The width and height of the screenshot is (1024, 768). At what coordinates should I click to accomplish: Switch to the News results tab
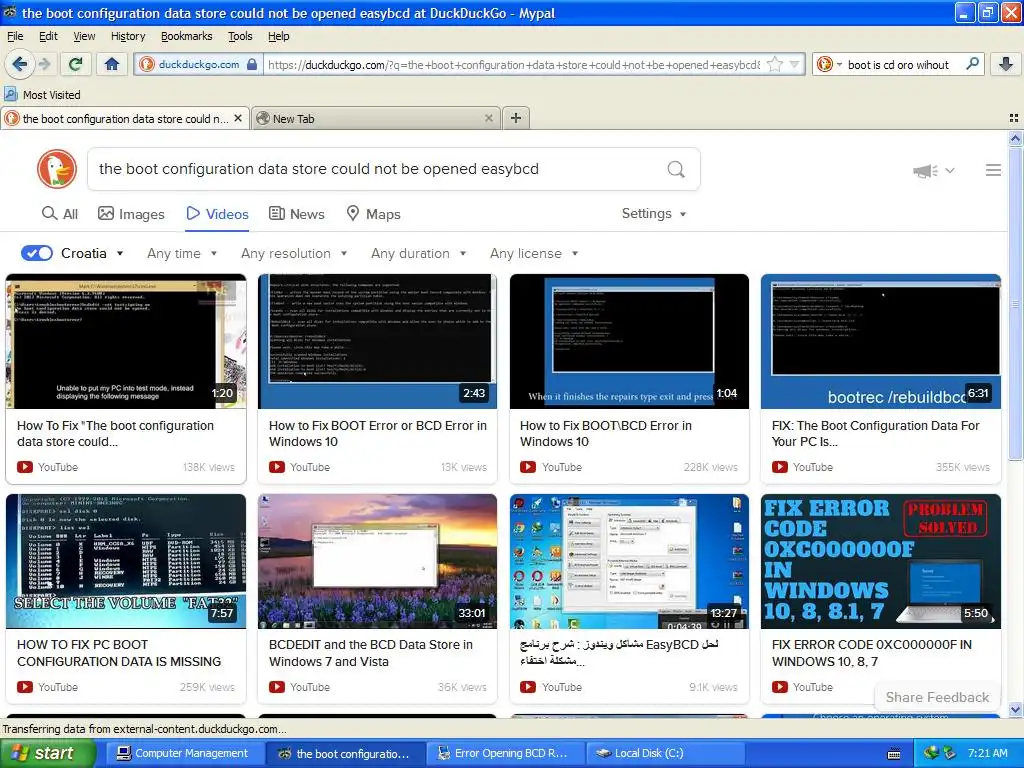point(297,214)
